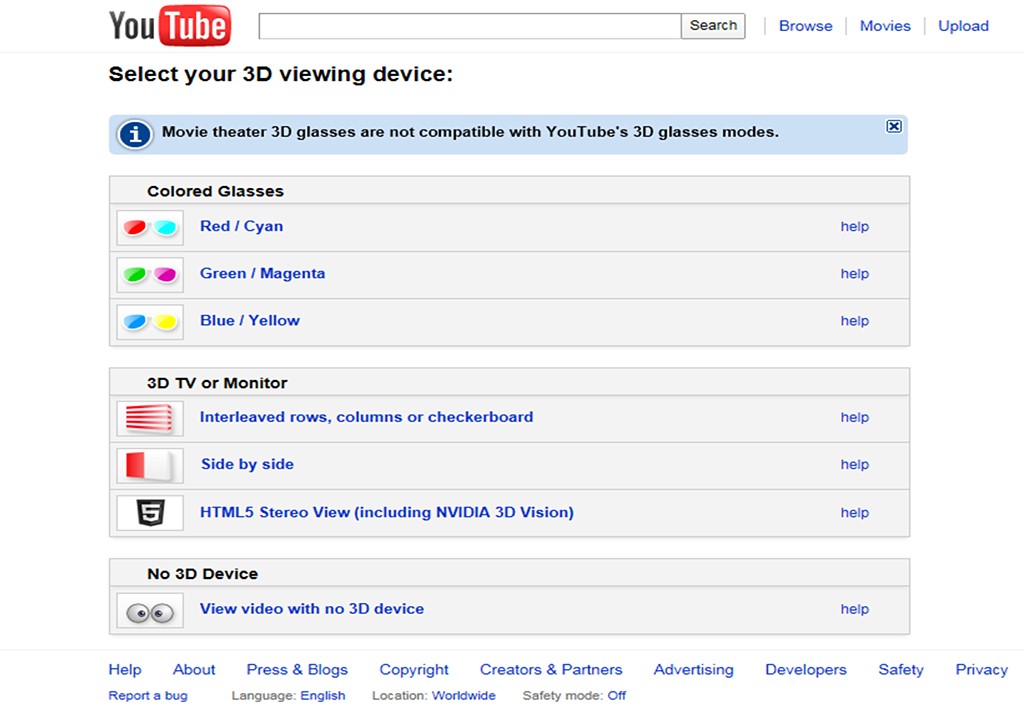Open the Location Worldwide selector
Viewport: 1024px width, 721px height.
point(463,696)
